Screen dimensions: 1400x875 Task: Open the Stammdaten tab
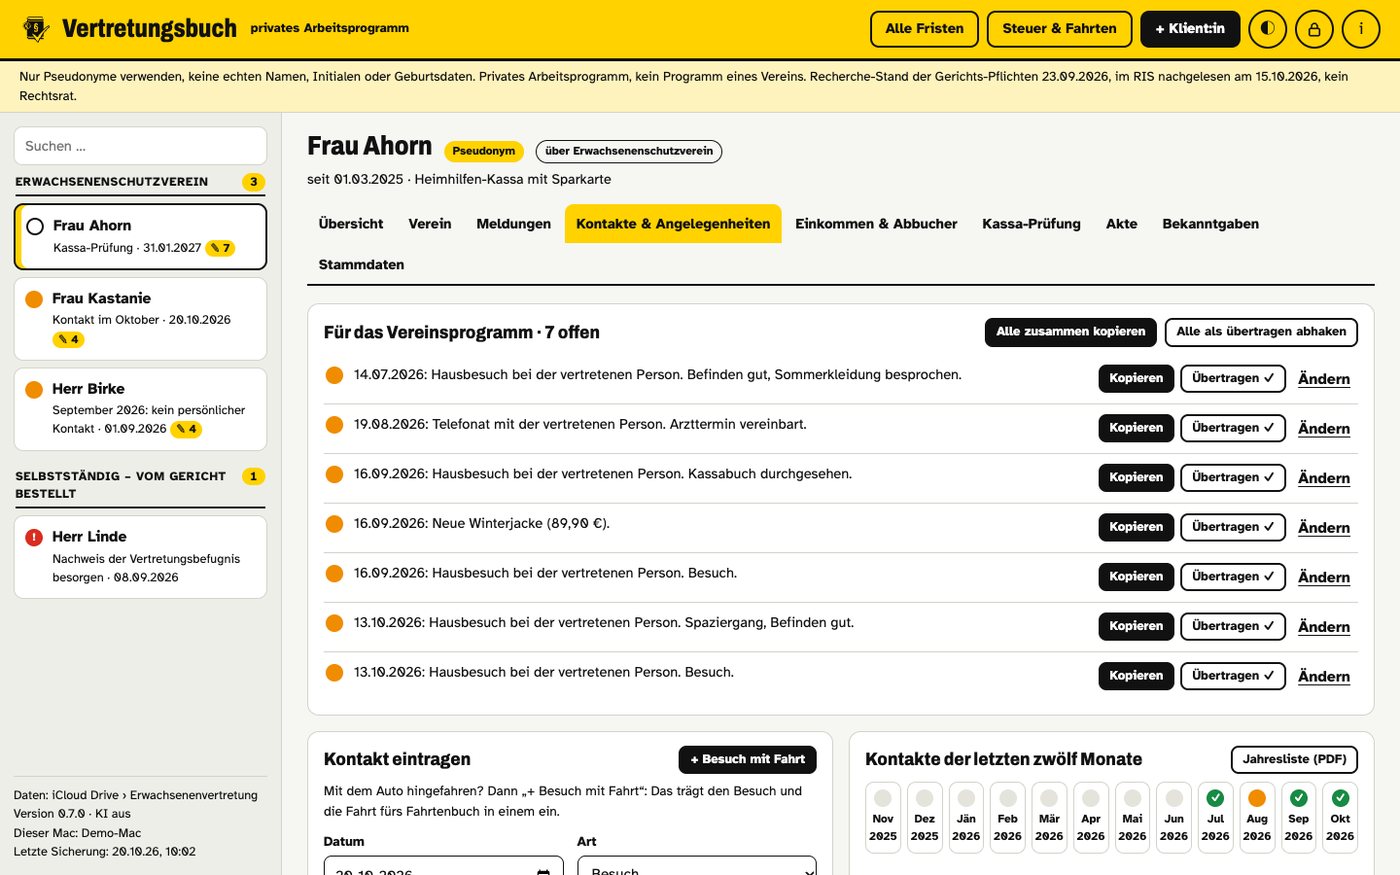click(362, 265)
